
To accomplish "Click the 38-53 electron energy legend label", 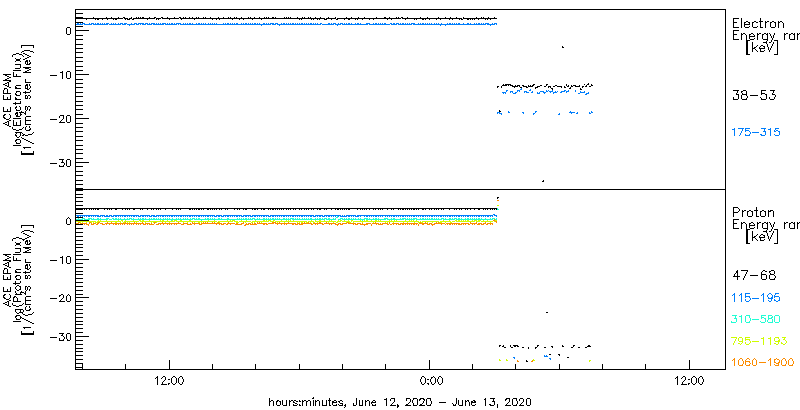I will tap(754, 95).
